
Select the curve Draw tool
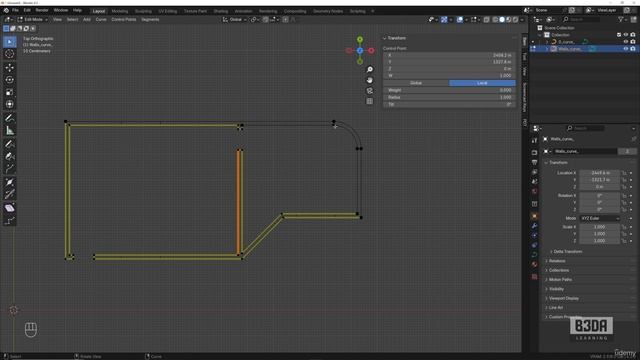[x=9, y=144]
